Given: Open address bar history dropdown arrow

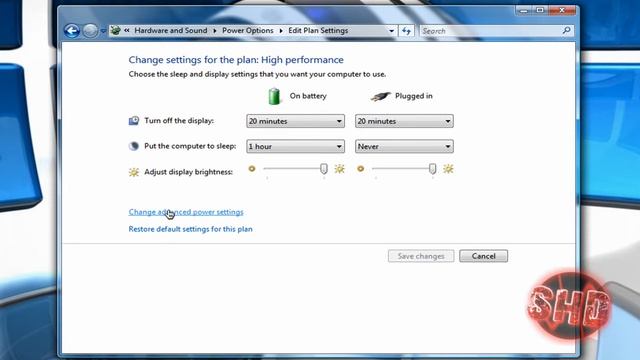Looking at the screenshot, I should (391, 31).
